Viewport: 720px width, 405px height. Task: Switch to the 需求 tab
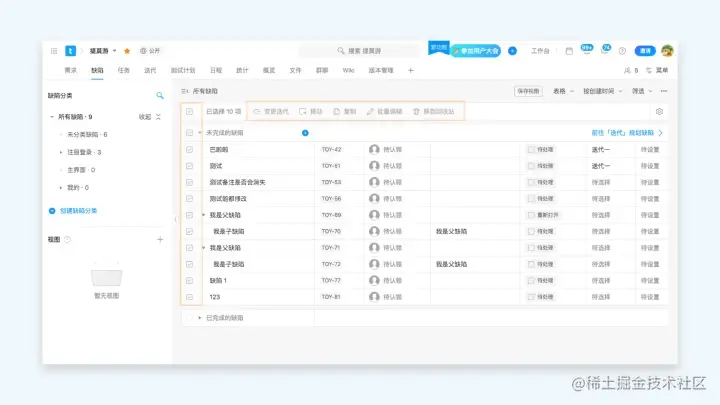(71, 70)
